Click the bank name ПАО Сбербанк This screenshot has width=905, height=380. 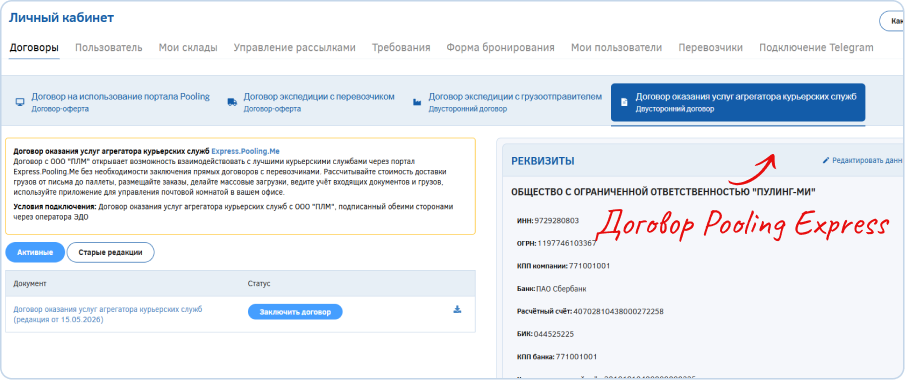562,289
